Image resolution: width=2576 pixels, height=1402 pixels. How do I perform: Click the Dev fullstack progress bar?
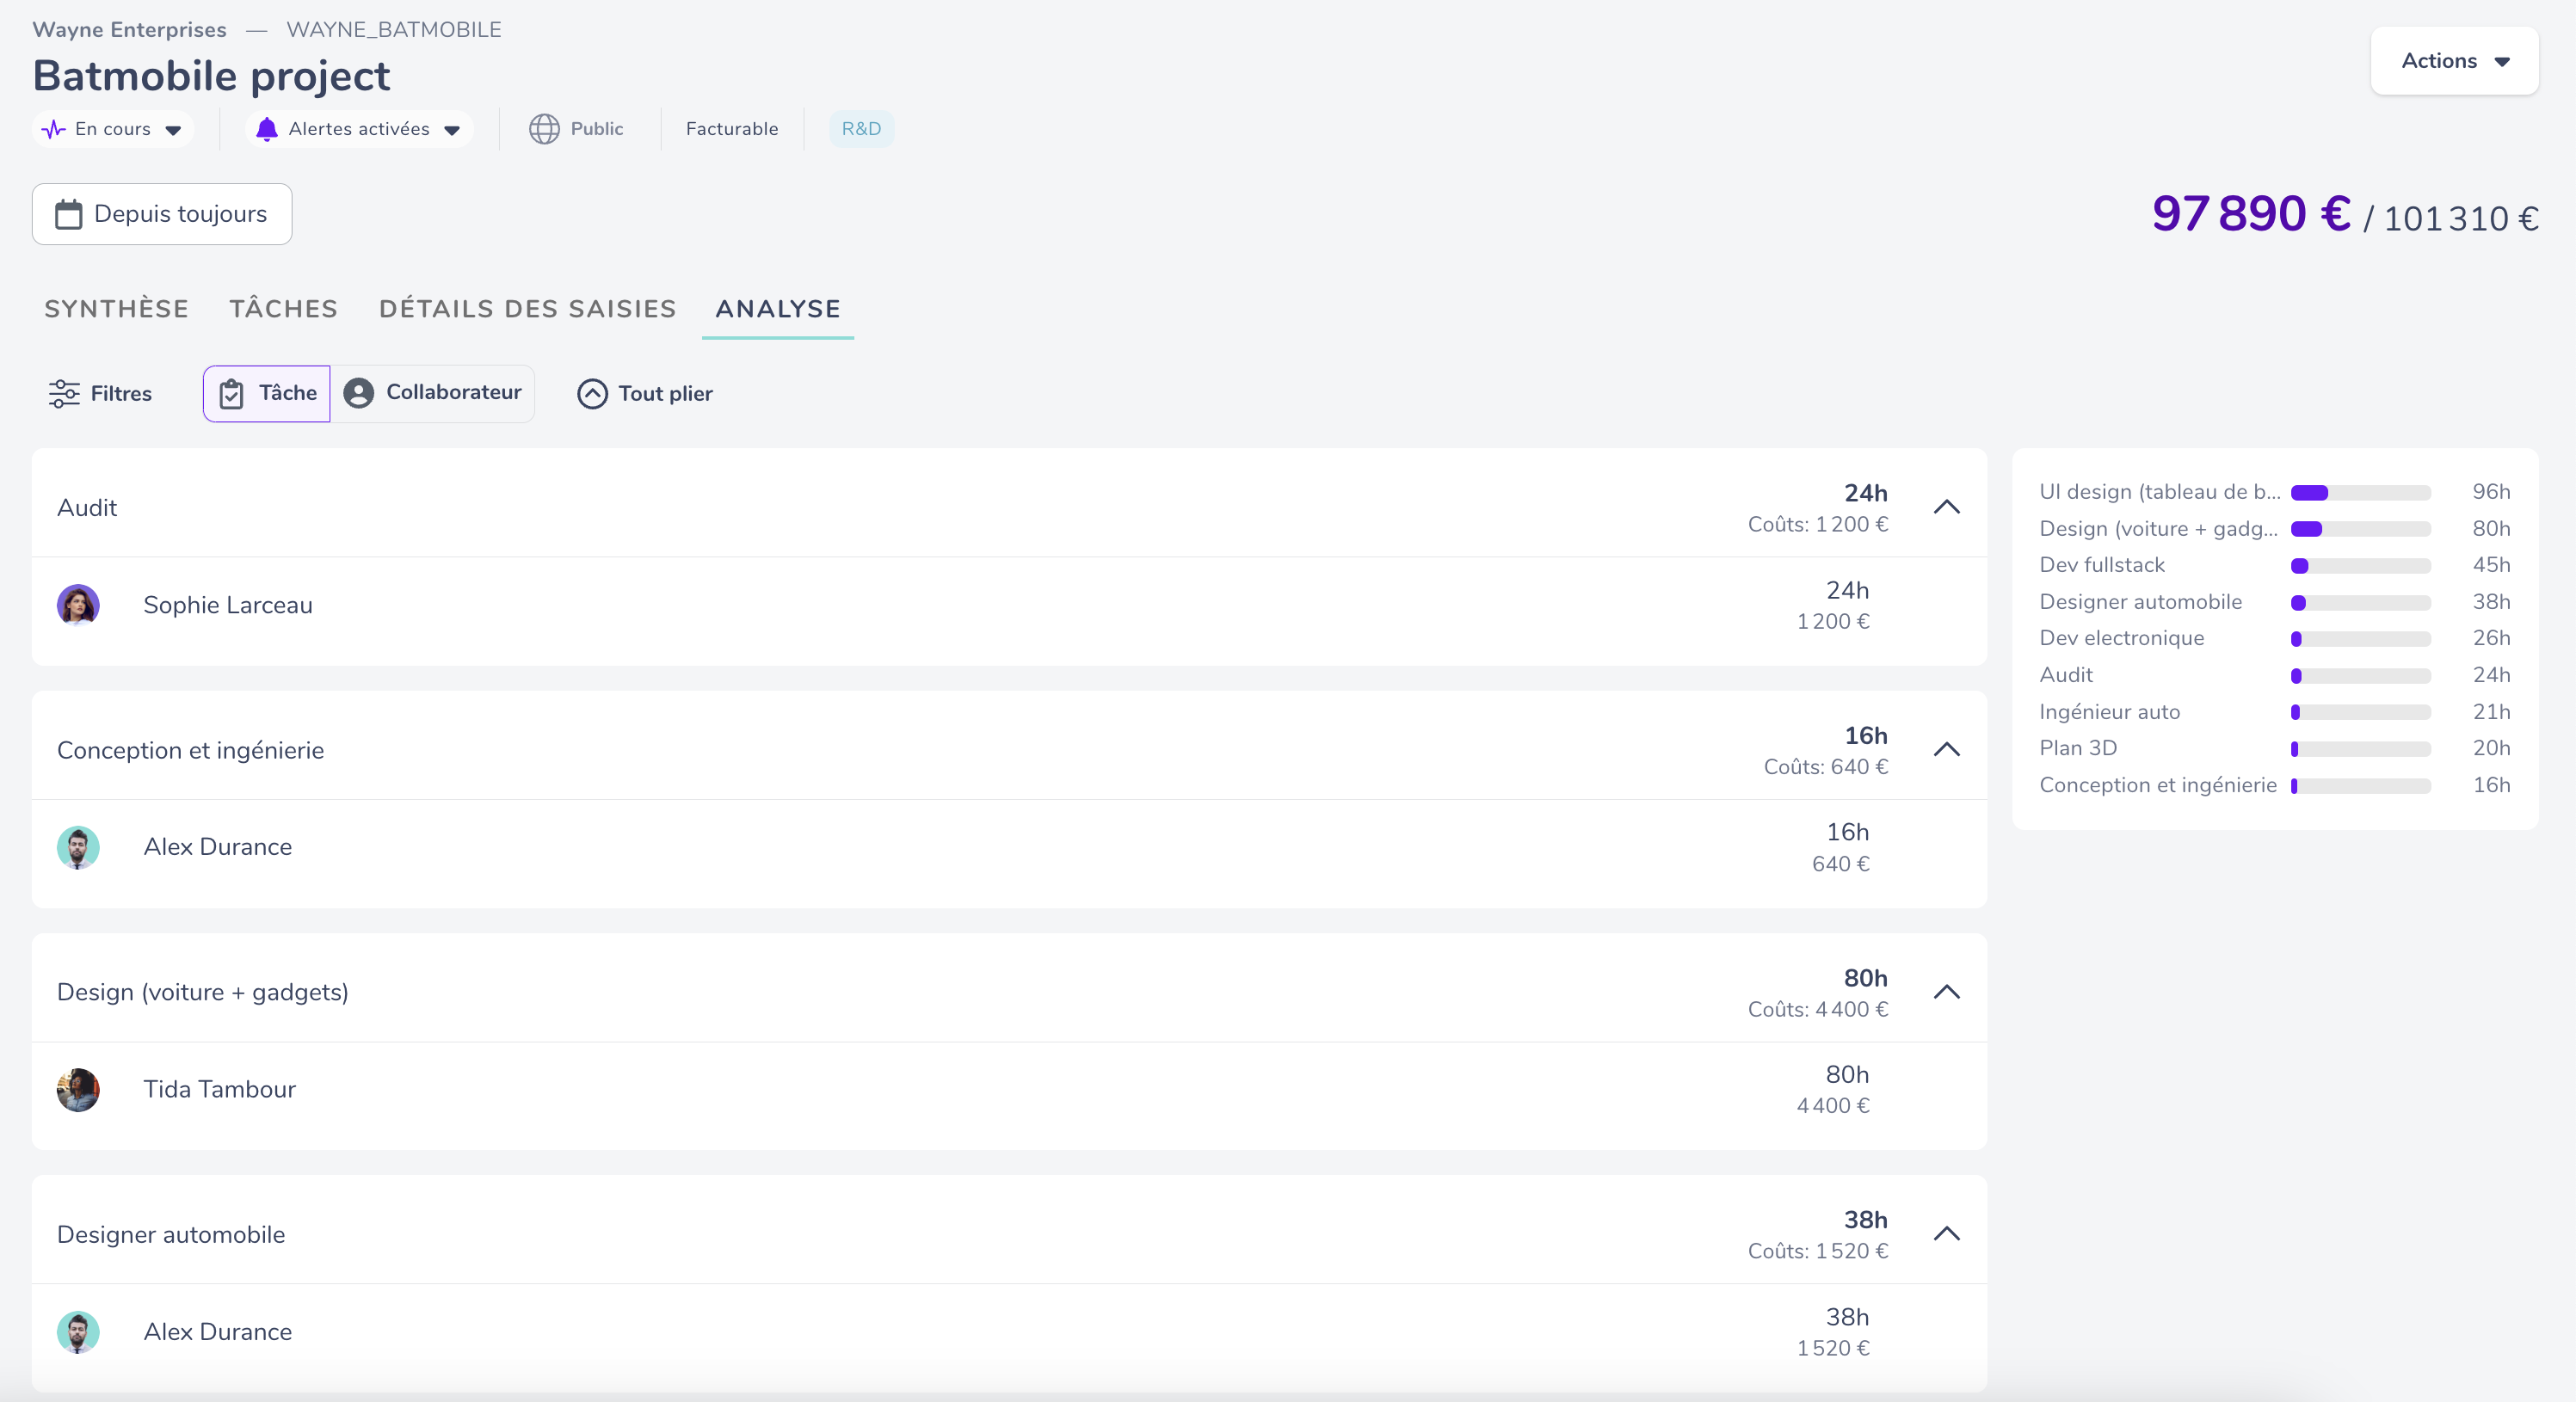(2360, 565)
